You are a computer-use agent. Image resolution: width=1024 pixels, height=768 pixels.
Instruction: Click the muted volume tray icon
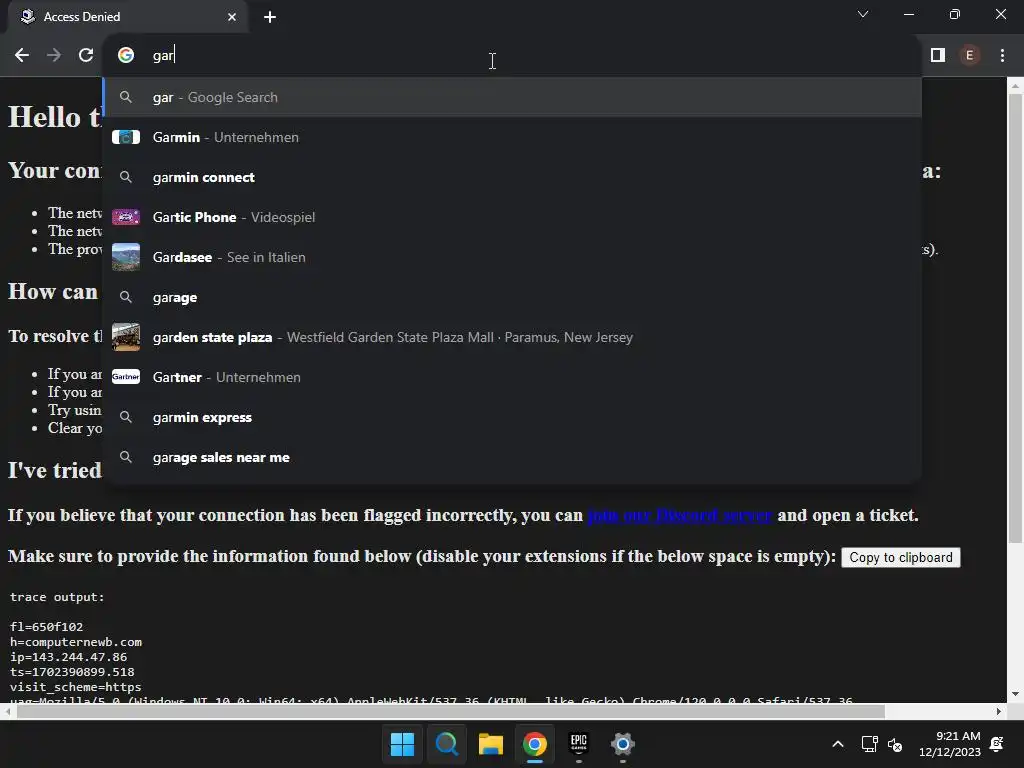click(895, 744)
